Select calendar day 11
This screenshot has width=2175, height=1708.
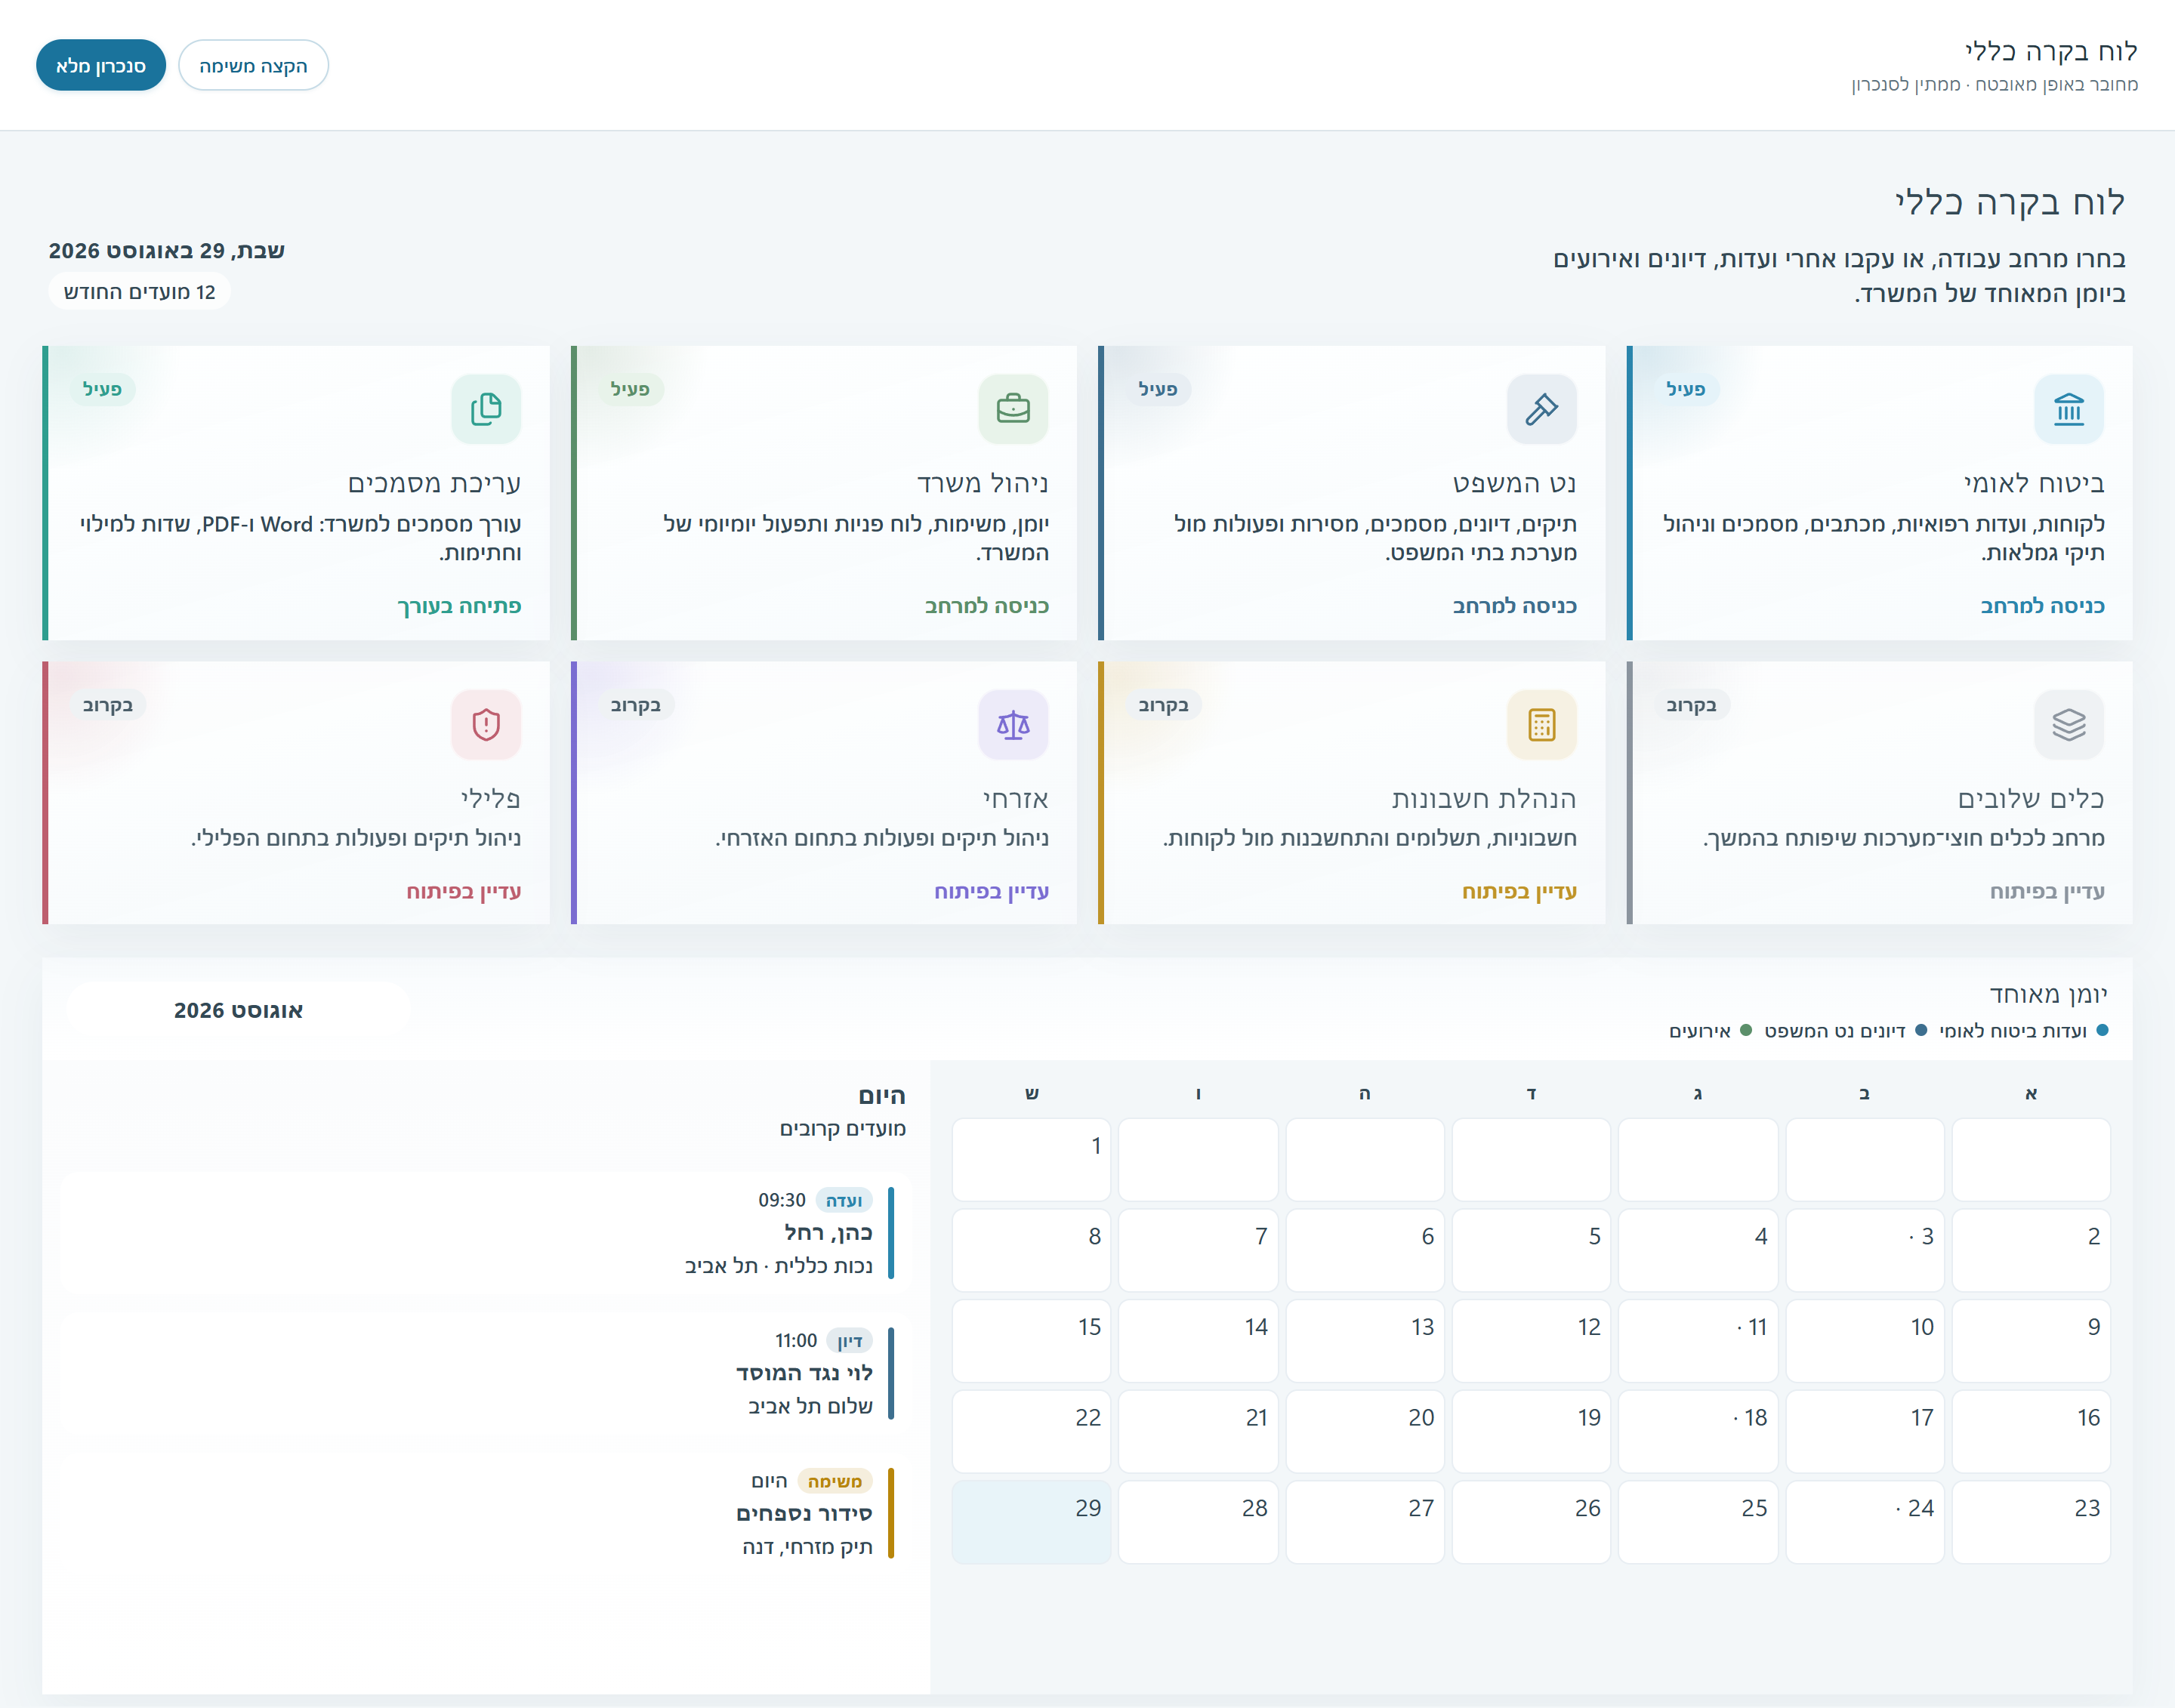pos(1698,1341)
